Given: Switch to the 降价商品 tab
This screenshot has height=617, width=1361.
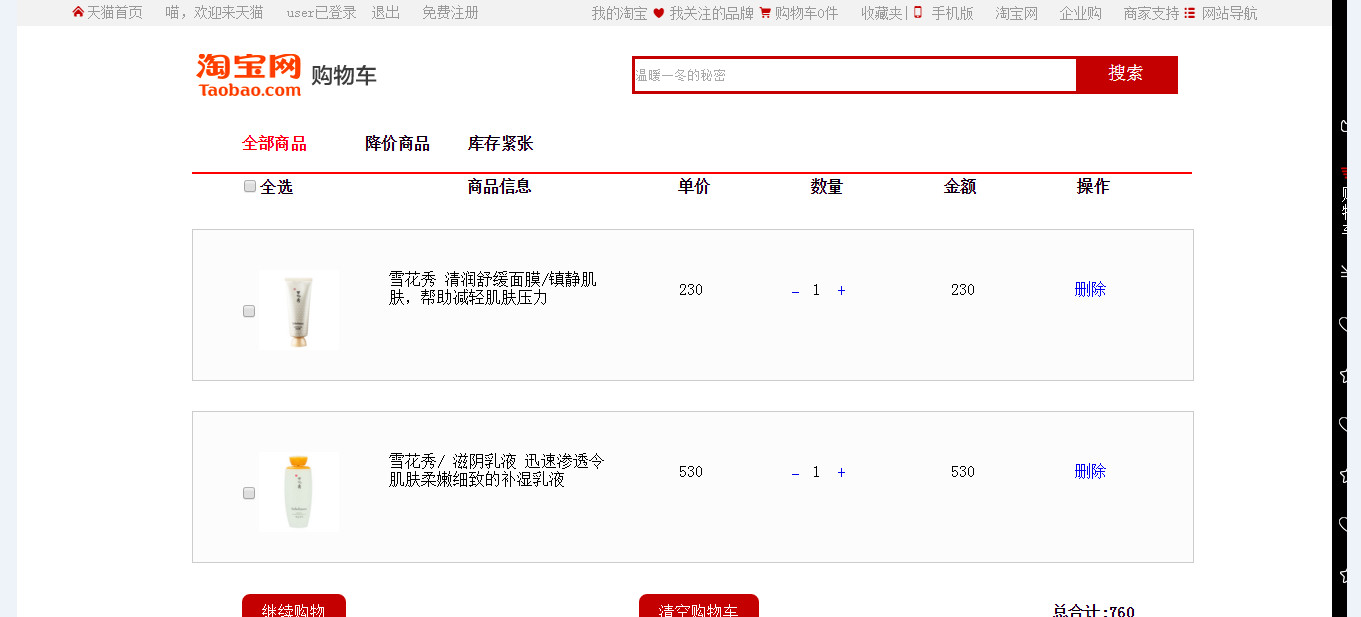Looking at the screenshot, I should click(397, 144).
